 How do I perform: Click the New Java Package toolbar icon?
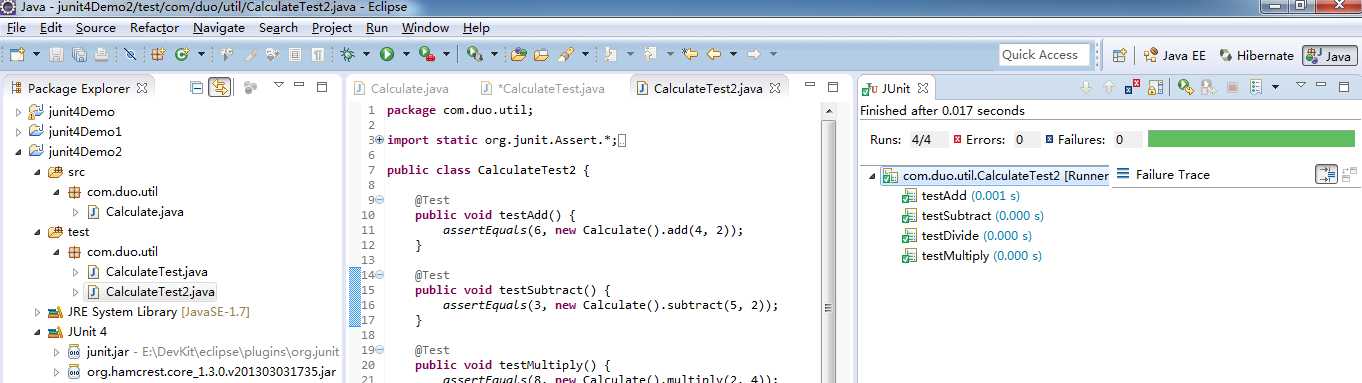coord(157,54)
